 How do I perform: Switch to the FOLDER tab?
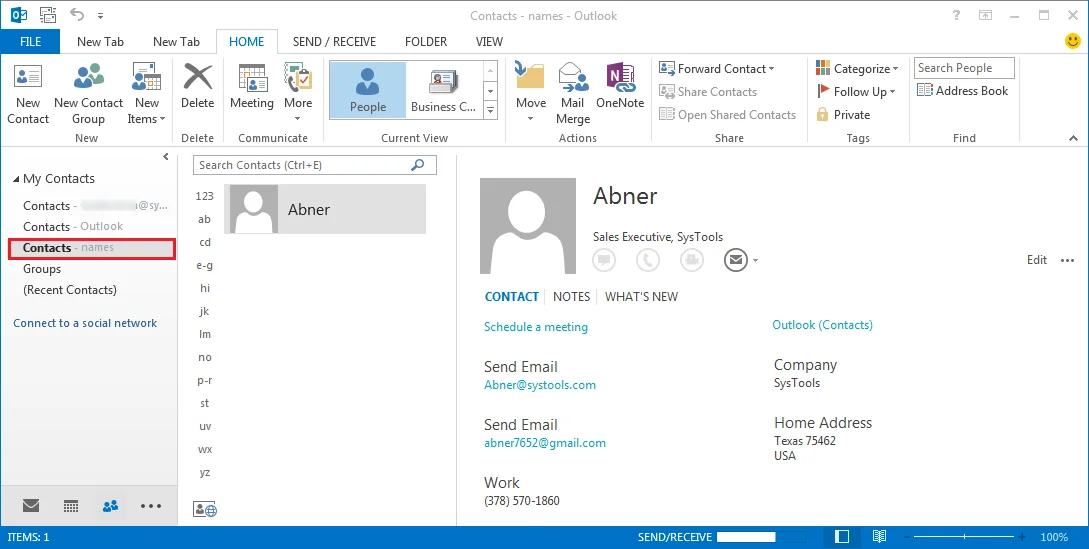coord(426,42)
